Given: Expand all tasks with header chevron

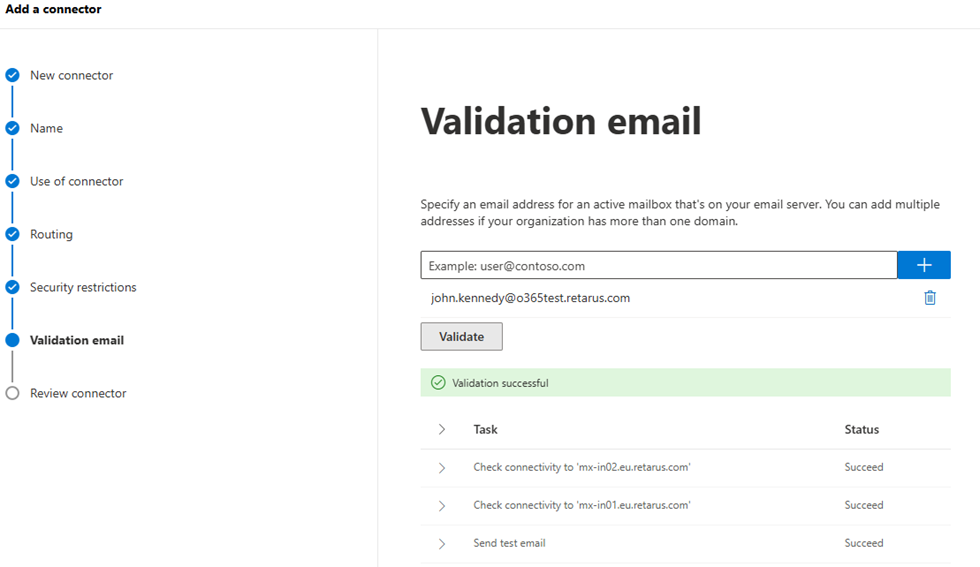Looking at the screenshot, I should point(442,429).
